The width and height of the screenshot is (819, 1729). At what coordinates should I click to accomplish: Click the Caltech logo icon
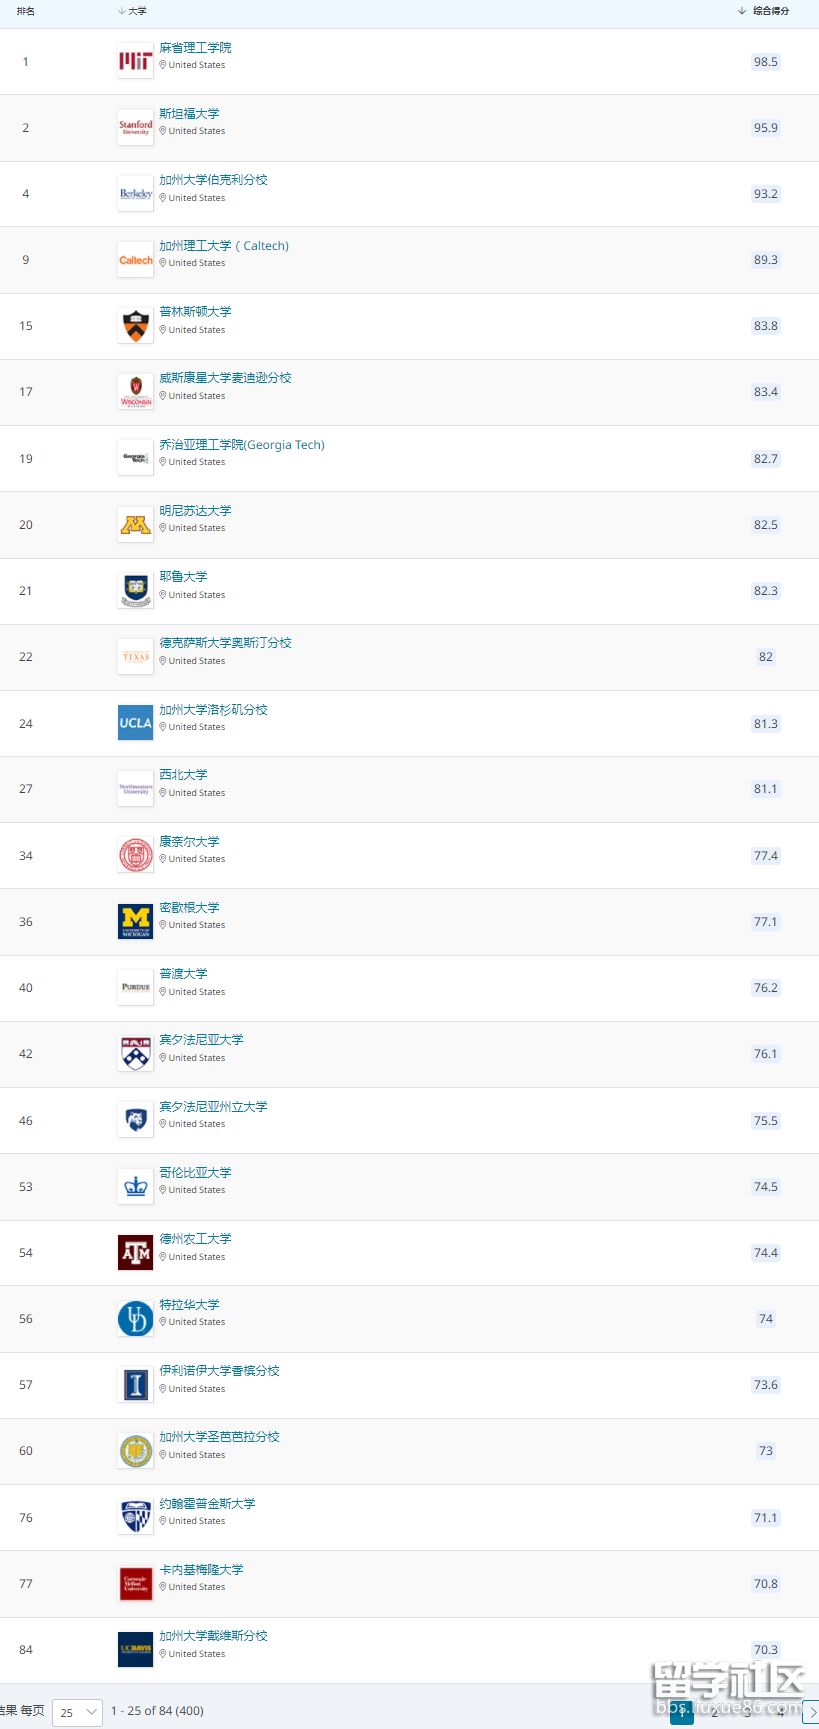[x=135, y=260]
